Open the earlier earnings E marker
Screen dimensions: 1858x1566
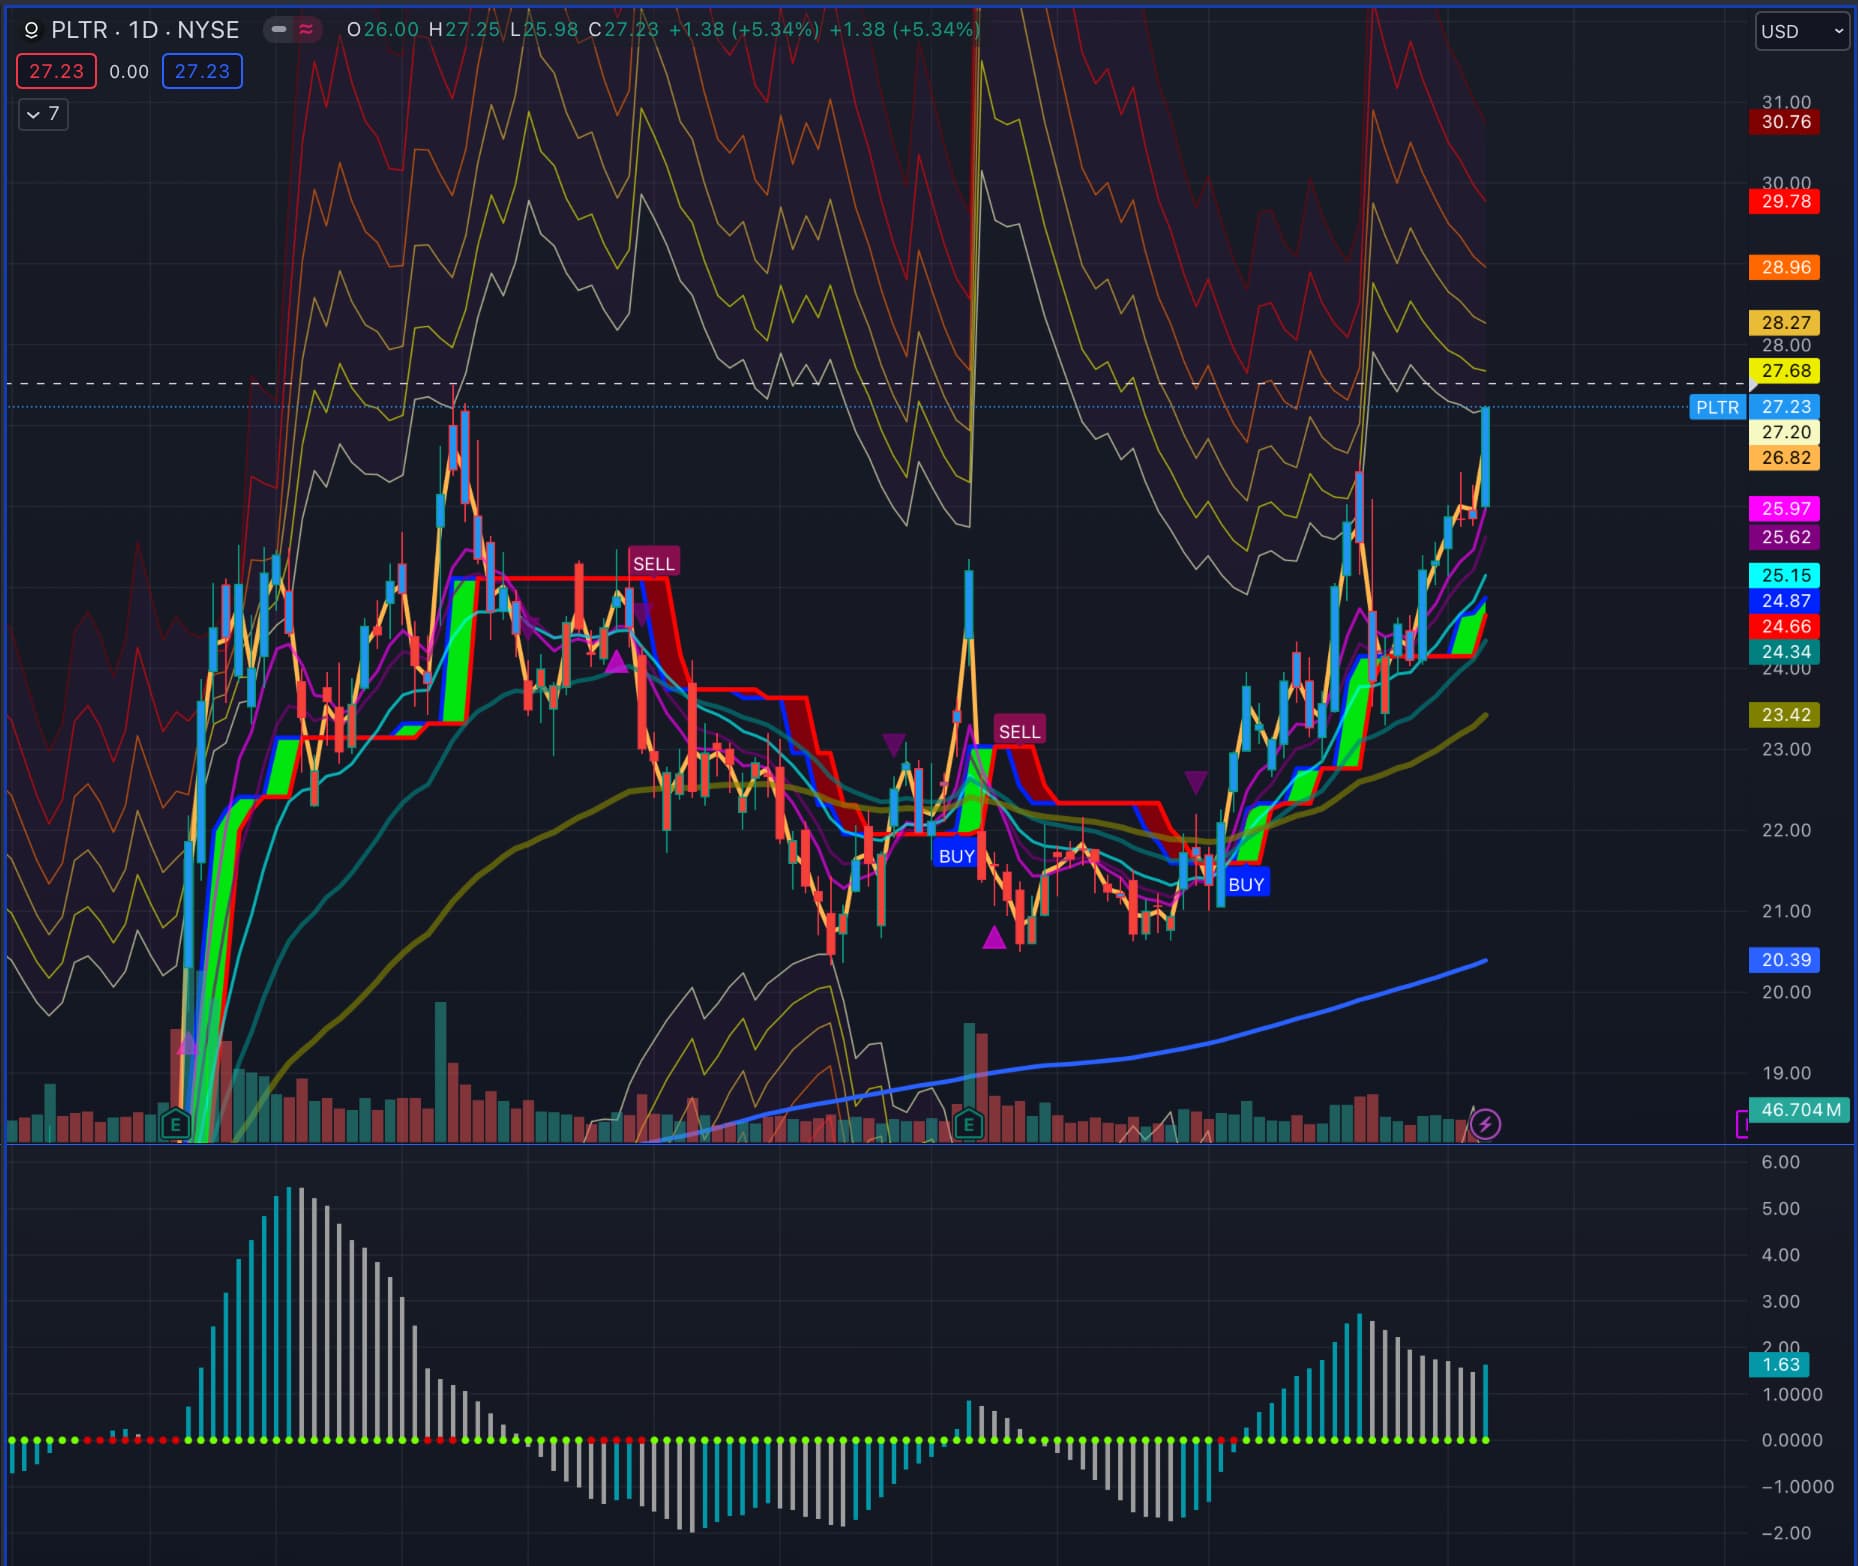pyautogui.click(x=175, y=1124)
